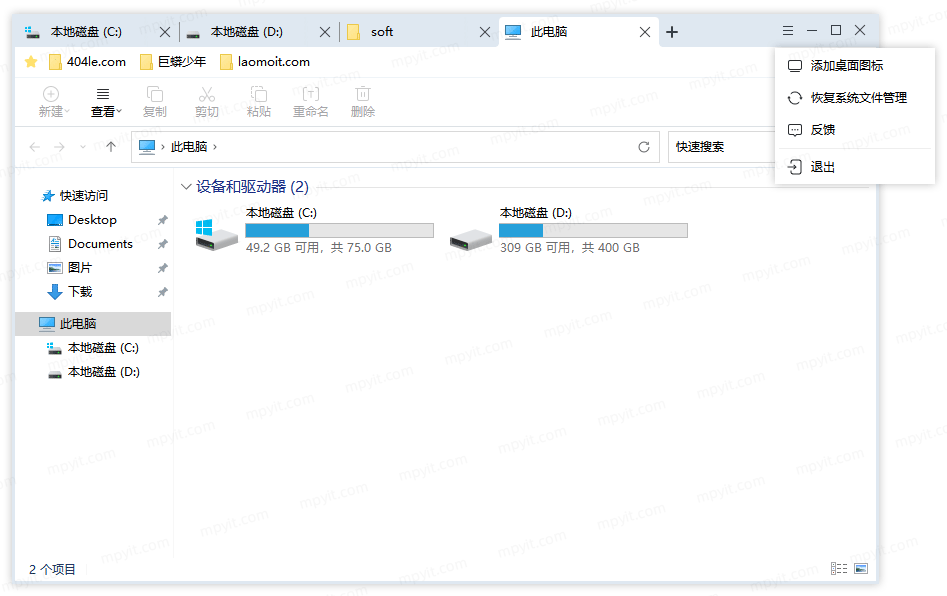This screenshot has height=596, width=947.
Task: Switch to the 本地磁盘 (C:) tab
Action: 86,32
